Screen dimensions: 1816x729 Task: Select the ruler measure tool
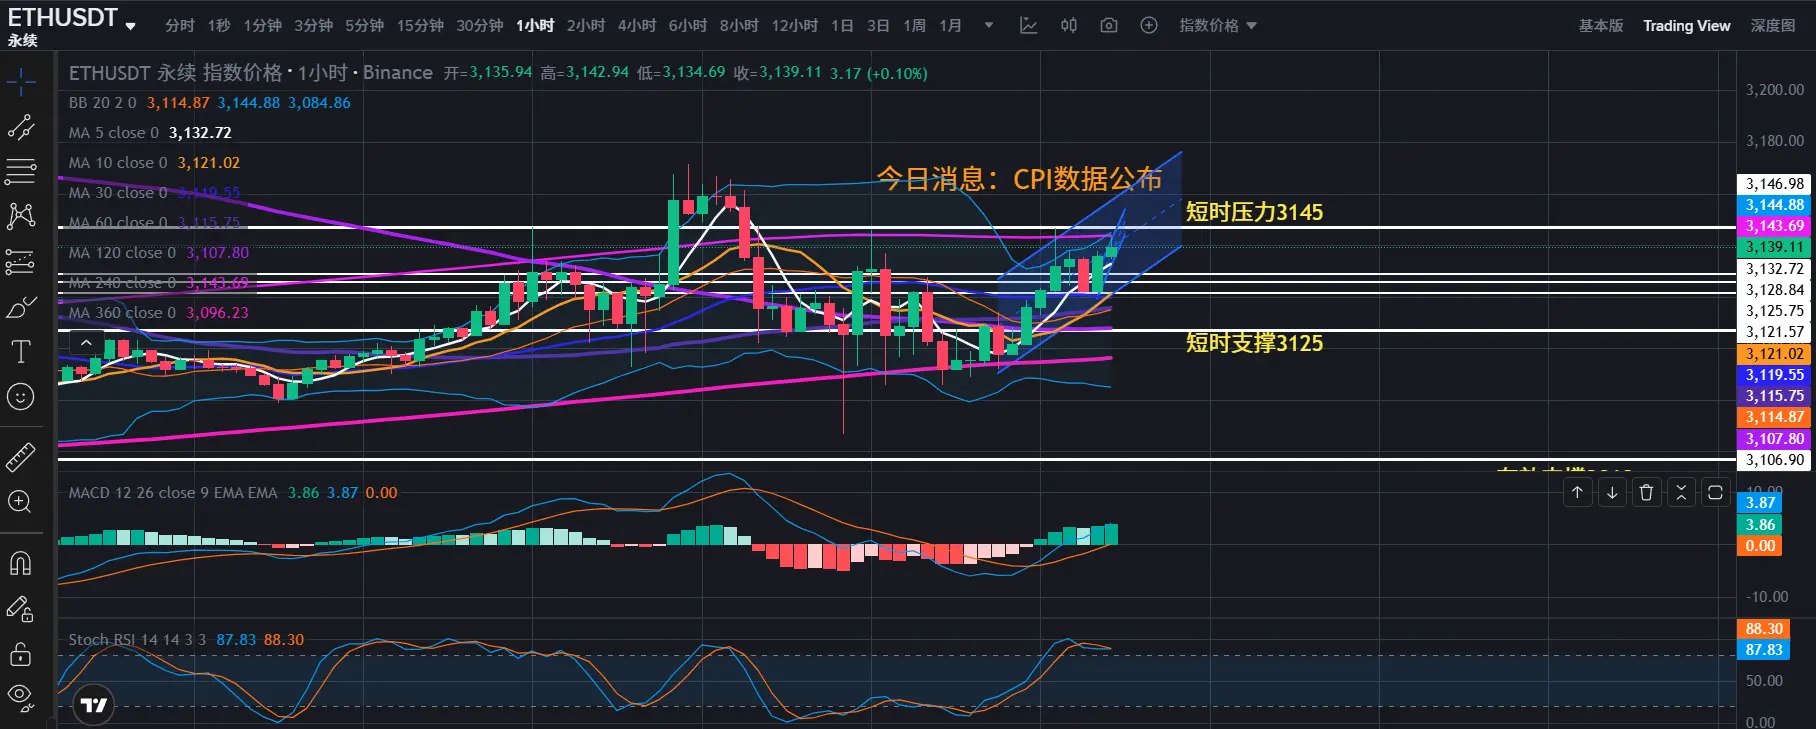click(x=21, y=457)
